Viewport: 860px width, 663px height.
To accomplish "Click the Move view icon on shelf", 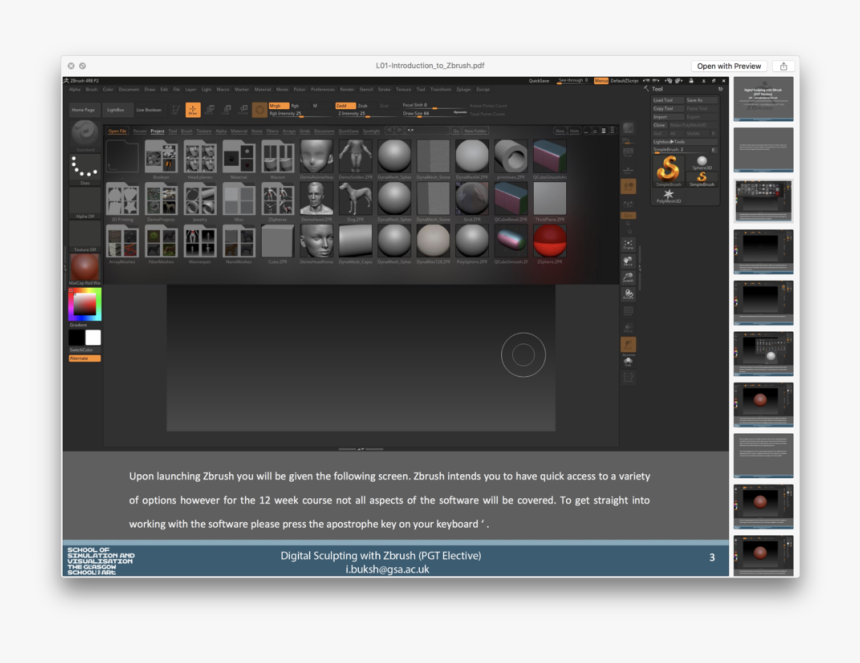I will pos(629,262).
